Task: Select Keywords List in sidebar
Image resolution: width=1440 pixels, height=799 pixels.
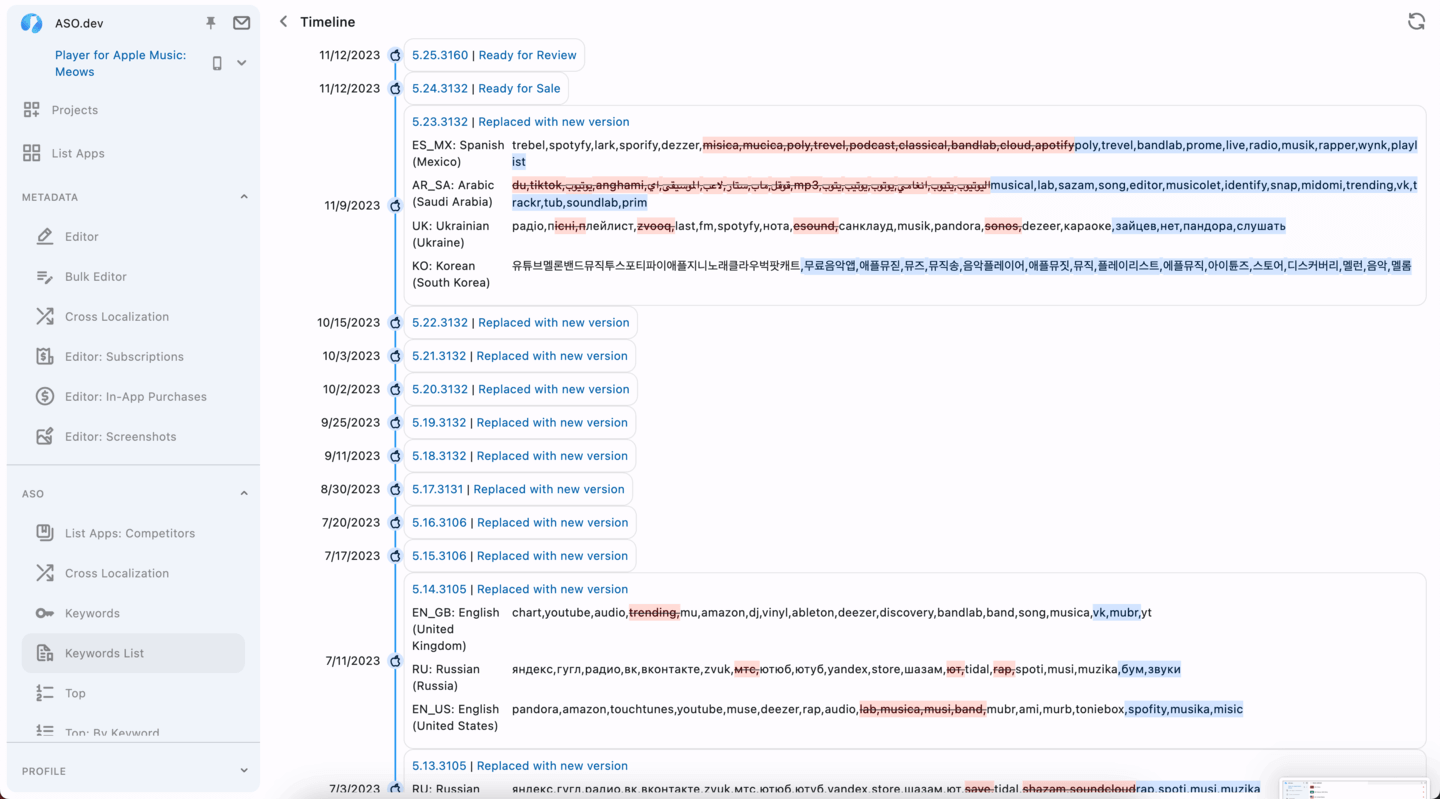Action: (133, 653)
